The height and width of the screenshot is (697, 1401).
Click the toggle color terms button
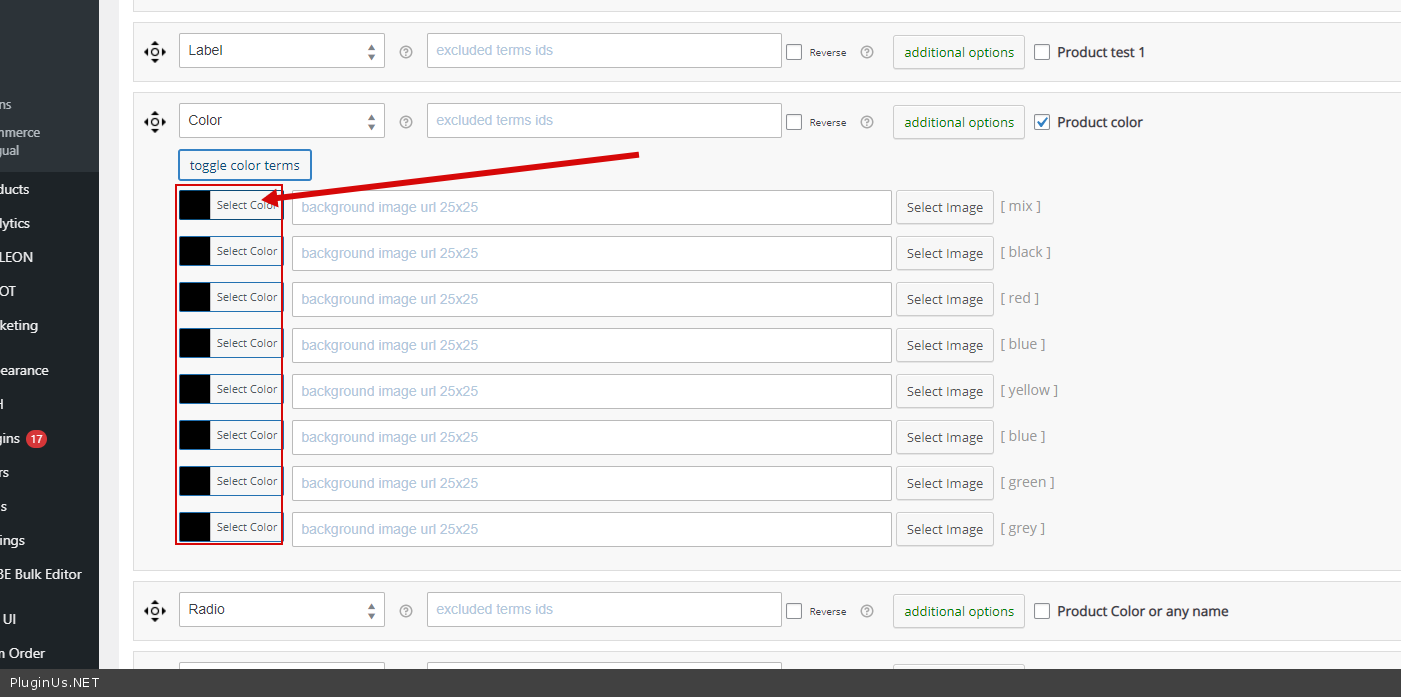click(245, 166)
